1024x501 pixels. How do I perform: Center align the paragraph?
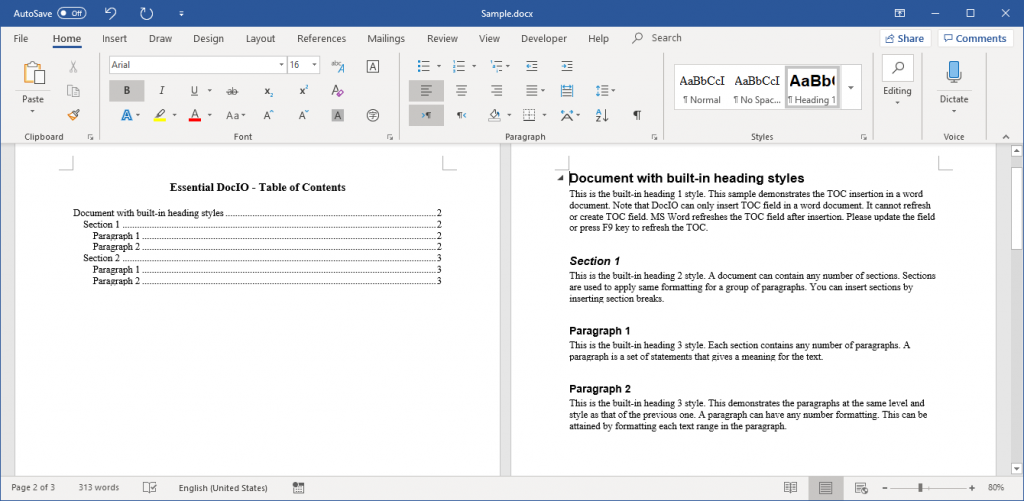(461, 91)
